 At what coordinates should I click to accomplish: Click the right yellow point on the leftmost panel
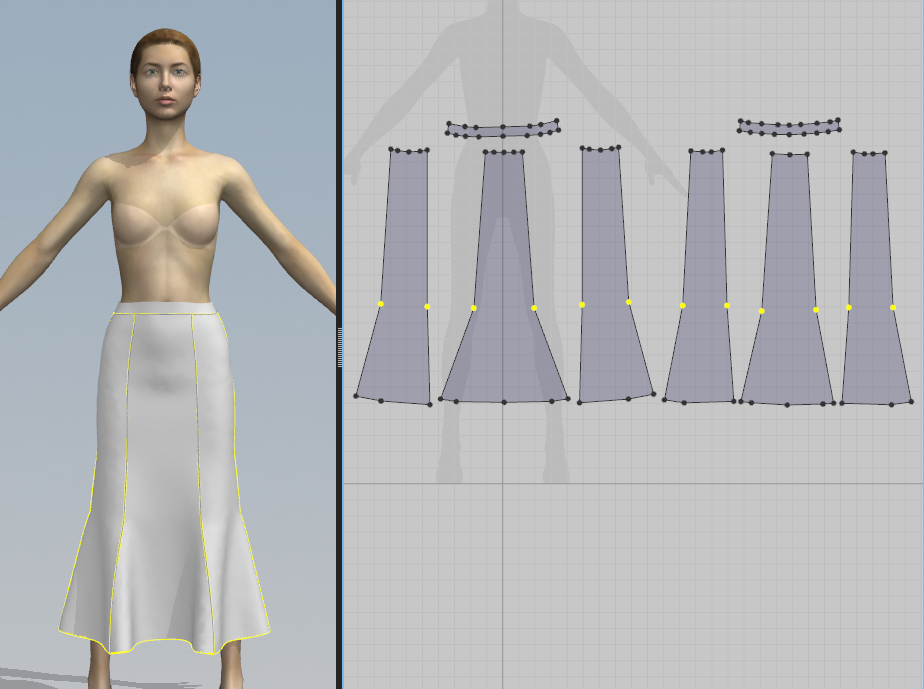coord(427,306)
